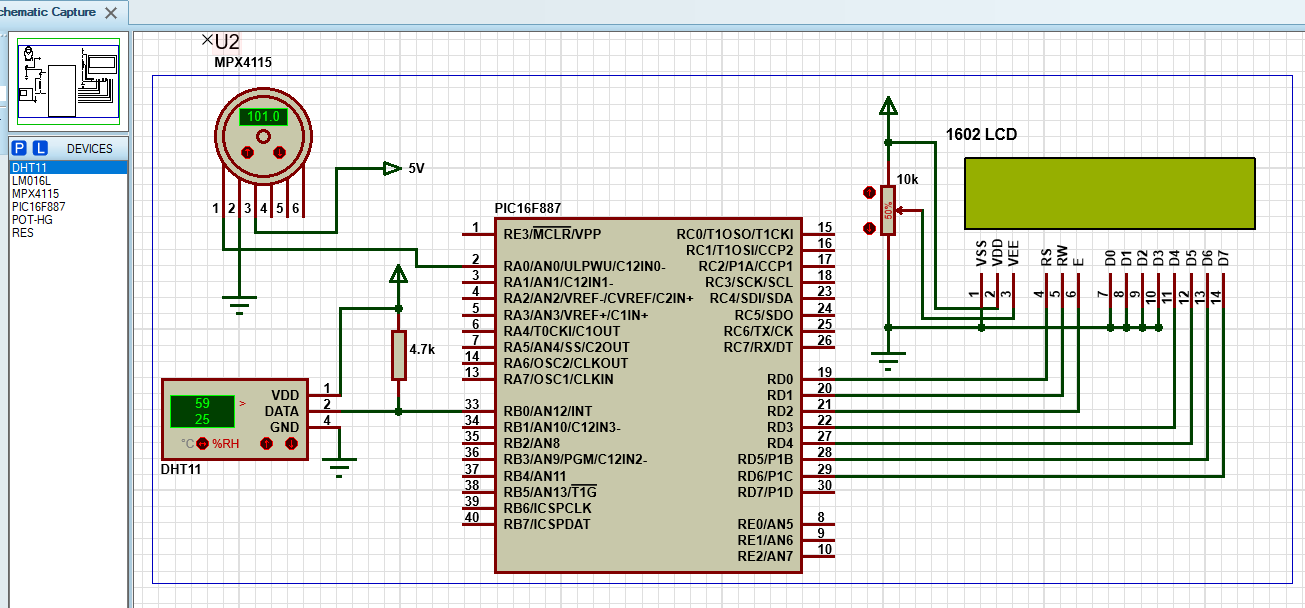Select POT-HG in the Devices list
The image size is (1305, 608).
33,220
